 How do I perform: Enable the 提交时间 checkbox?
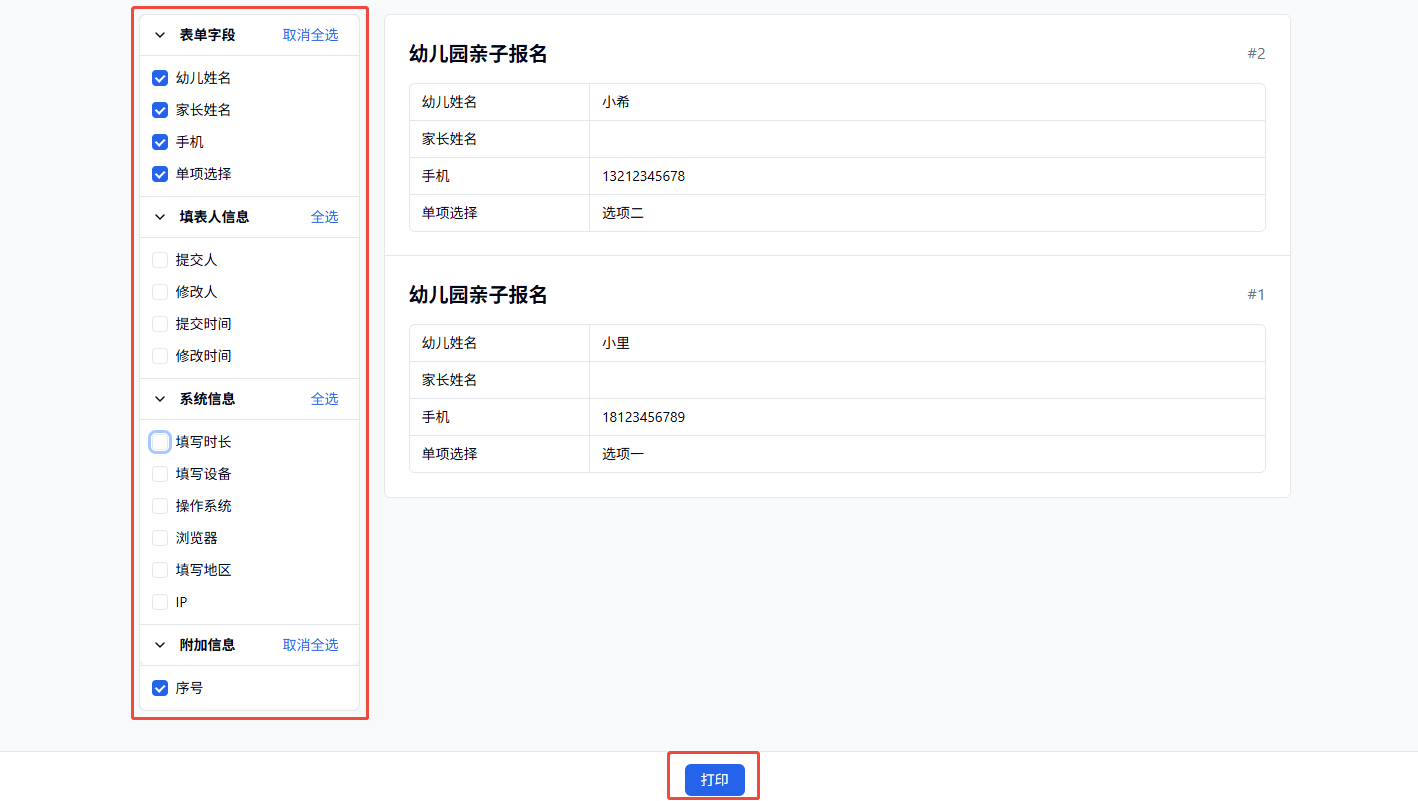[x=160, y=324]
